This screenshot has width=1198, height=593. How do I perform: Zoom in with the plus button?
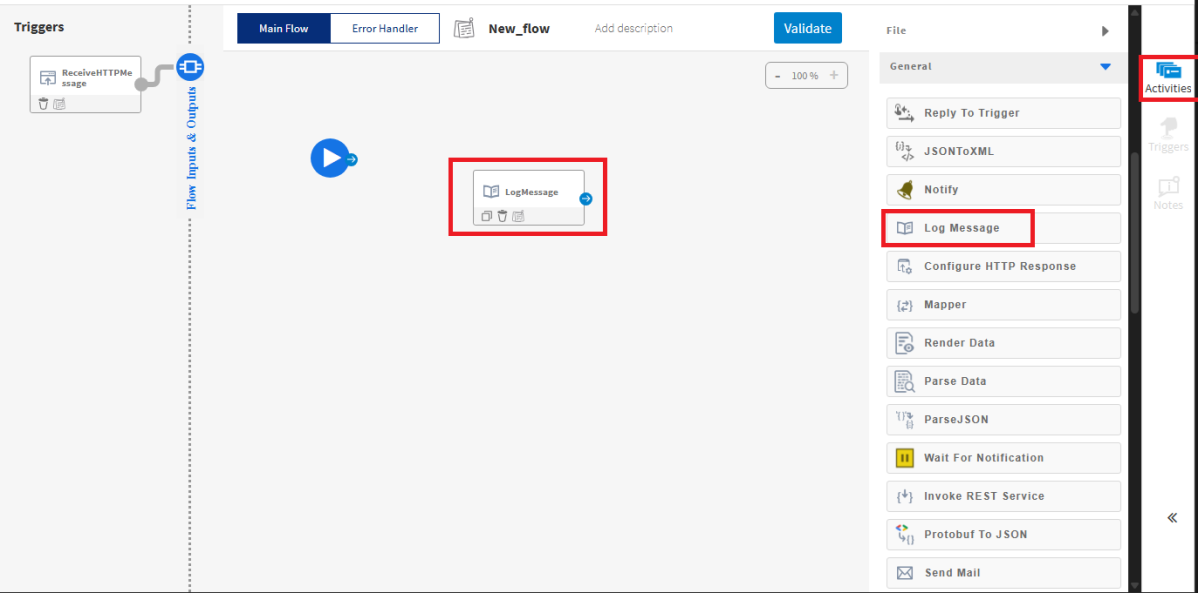coord(834,76)
